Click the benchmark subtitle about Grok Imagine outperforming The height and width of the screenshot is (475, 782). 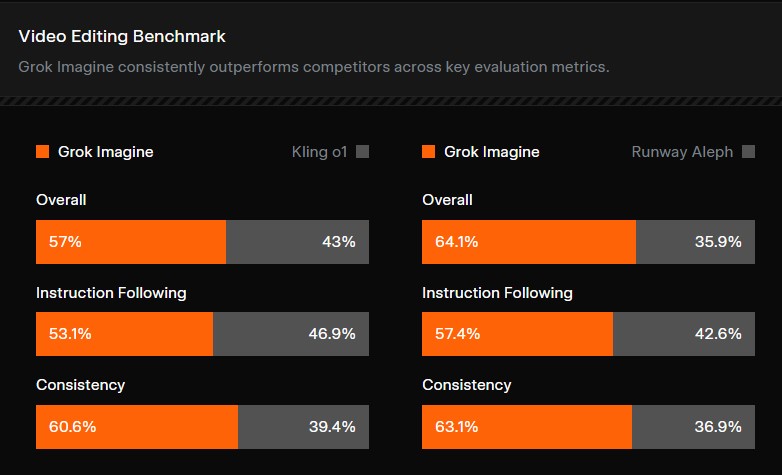click(x=314, y=67)
